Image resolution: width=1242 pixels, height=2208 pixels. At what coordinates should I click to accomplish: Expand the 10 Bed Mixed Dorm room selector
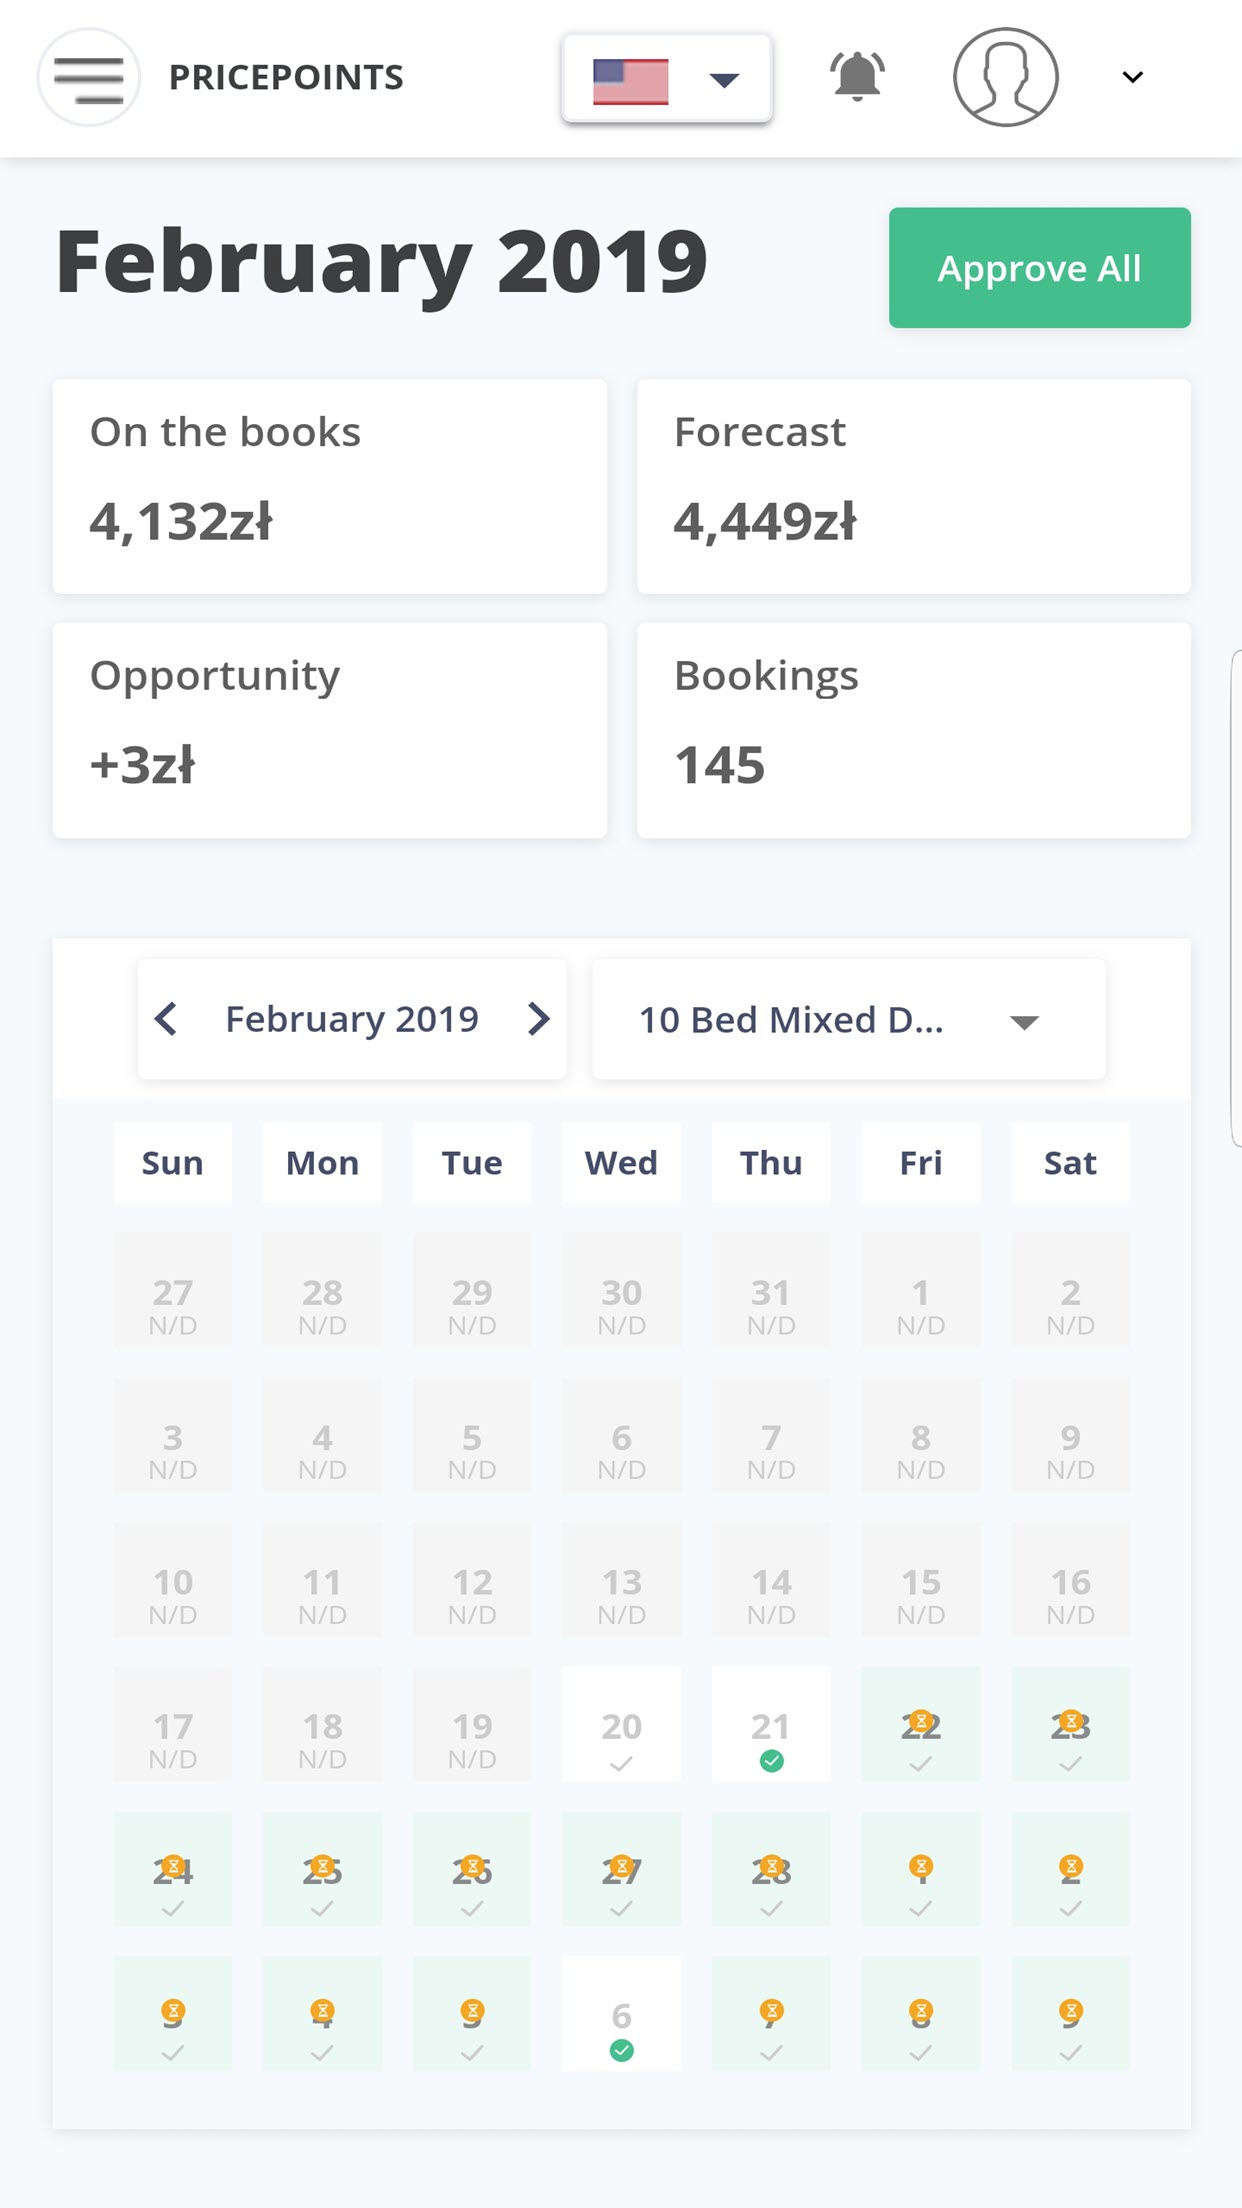848,1020
